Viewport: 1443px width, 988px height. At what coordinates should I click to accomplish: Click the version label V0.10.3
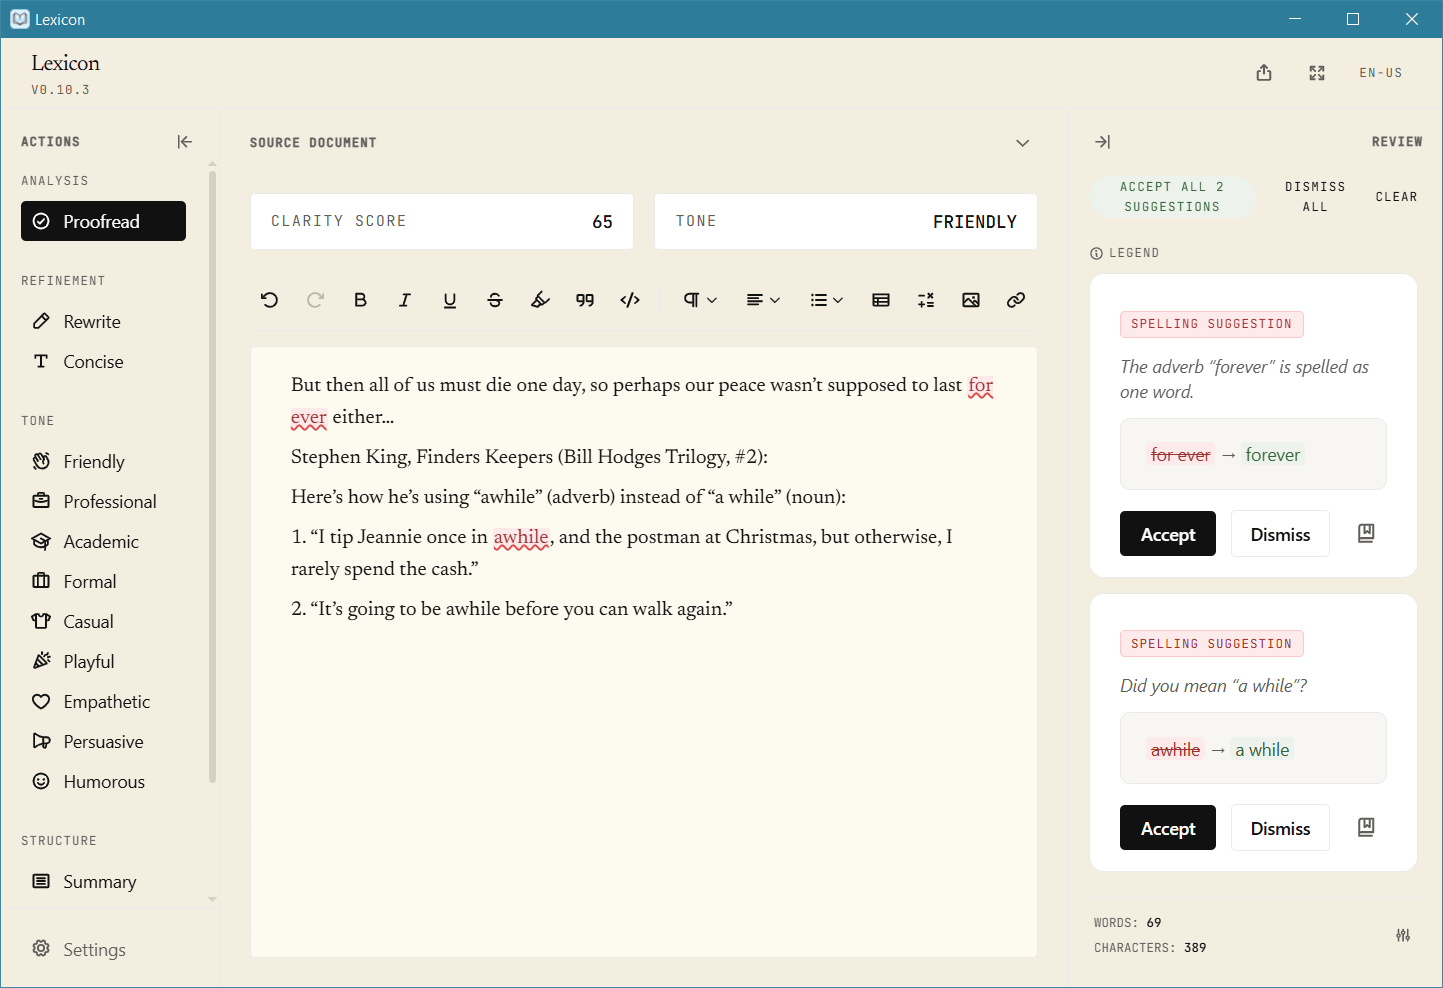pos(60,90)
